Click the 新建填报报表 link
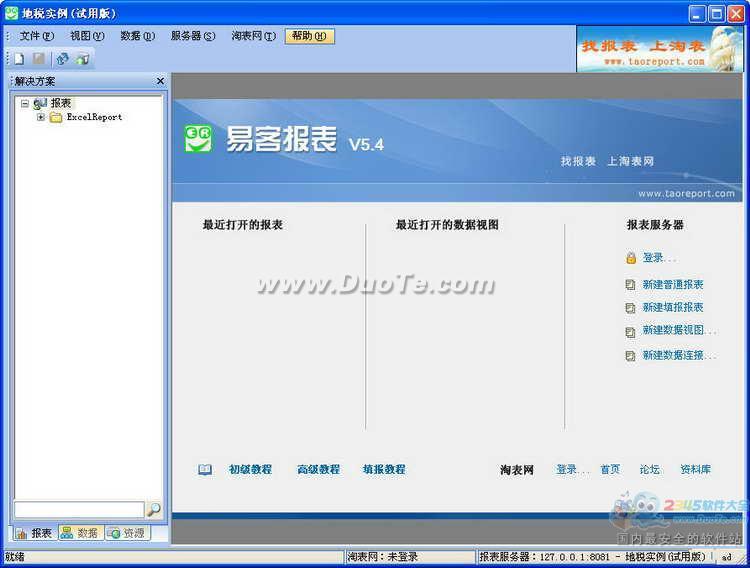The height and width of the screenshot is (568, 750). click(x=673, y=307)
